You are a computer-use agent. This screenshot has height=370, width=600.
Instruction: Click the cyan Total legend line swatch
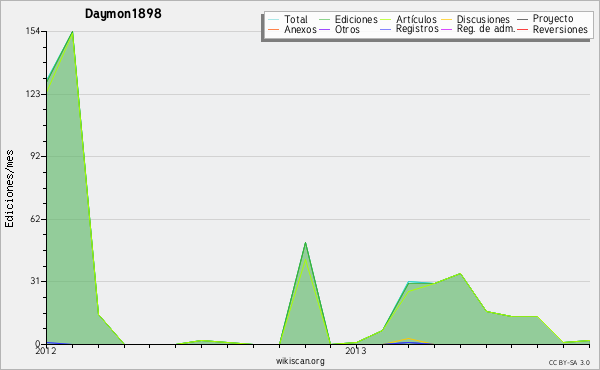pos(274,19)
